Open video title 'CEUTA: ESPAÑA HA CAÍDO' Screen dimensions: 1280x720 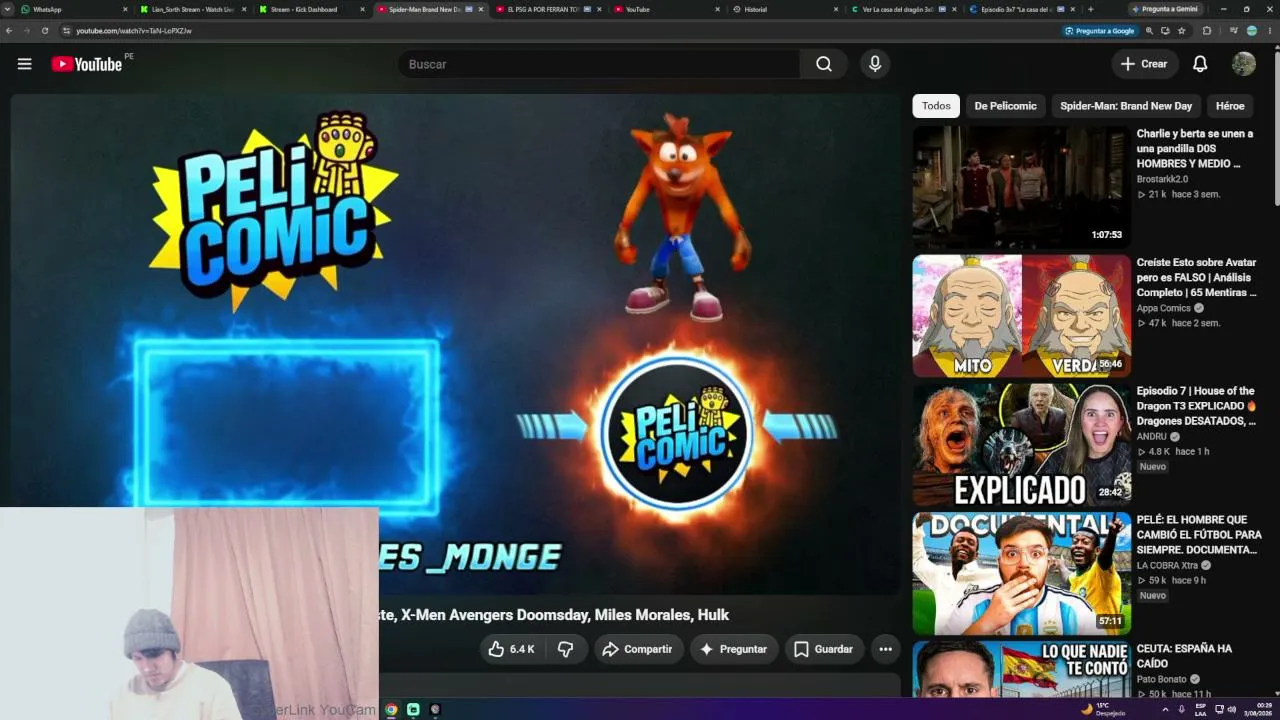[1185, 656]
